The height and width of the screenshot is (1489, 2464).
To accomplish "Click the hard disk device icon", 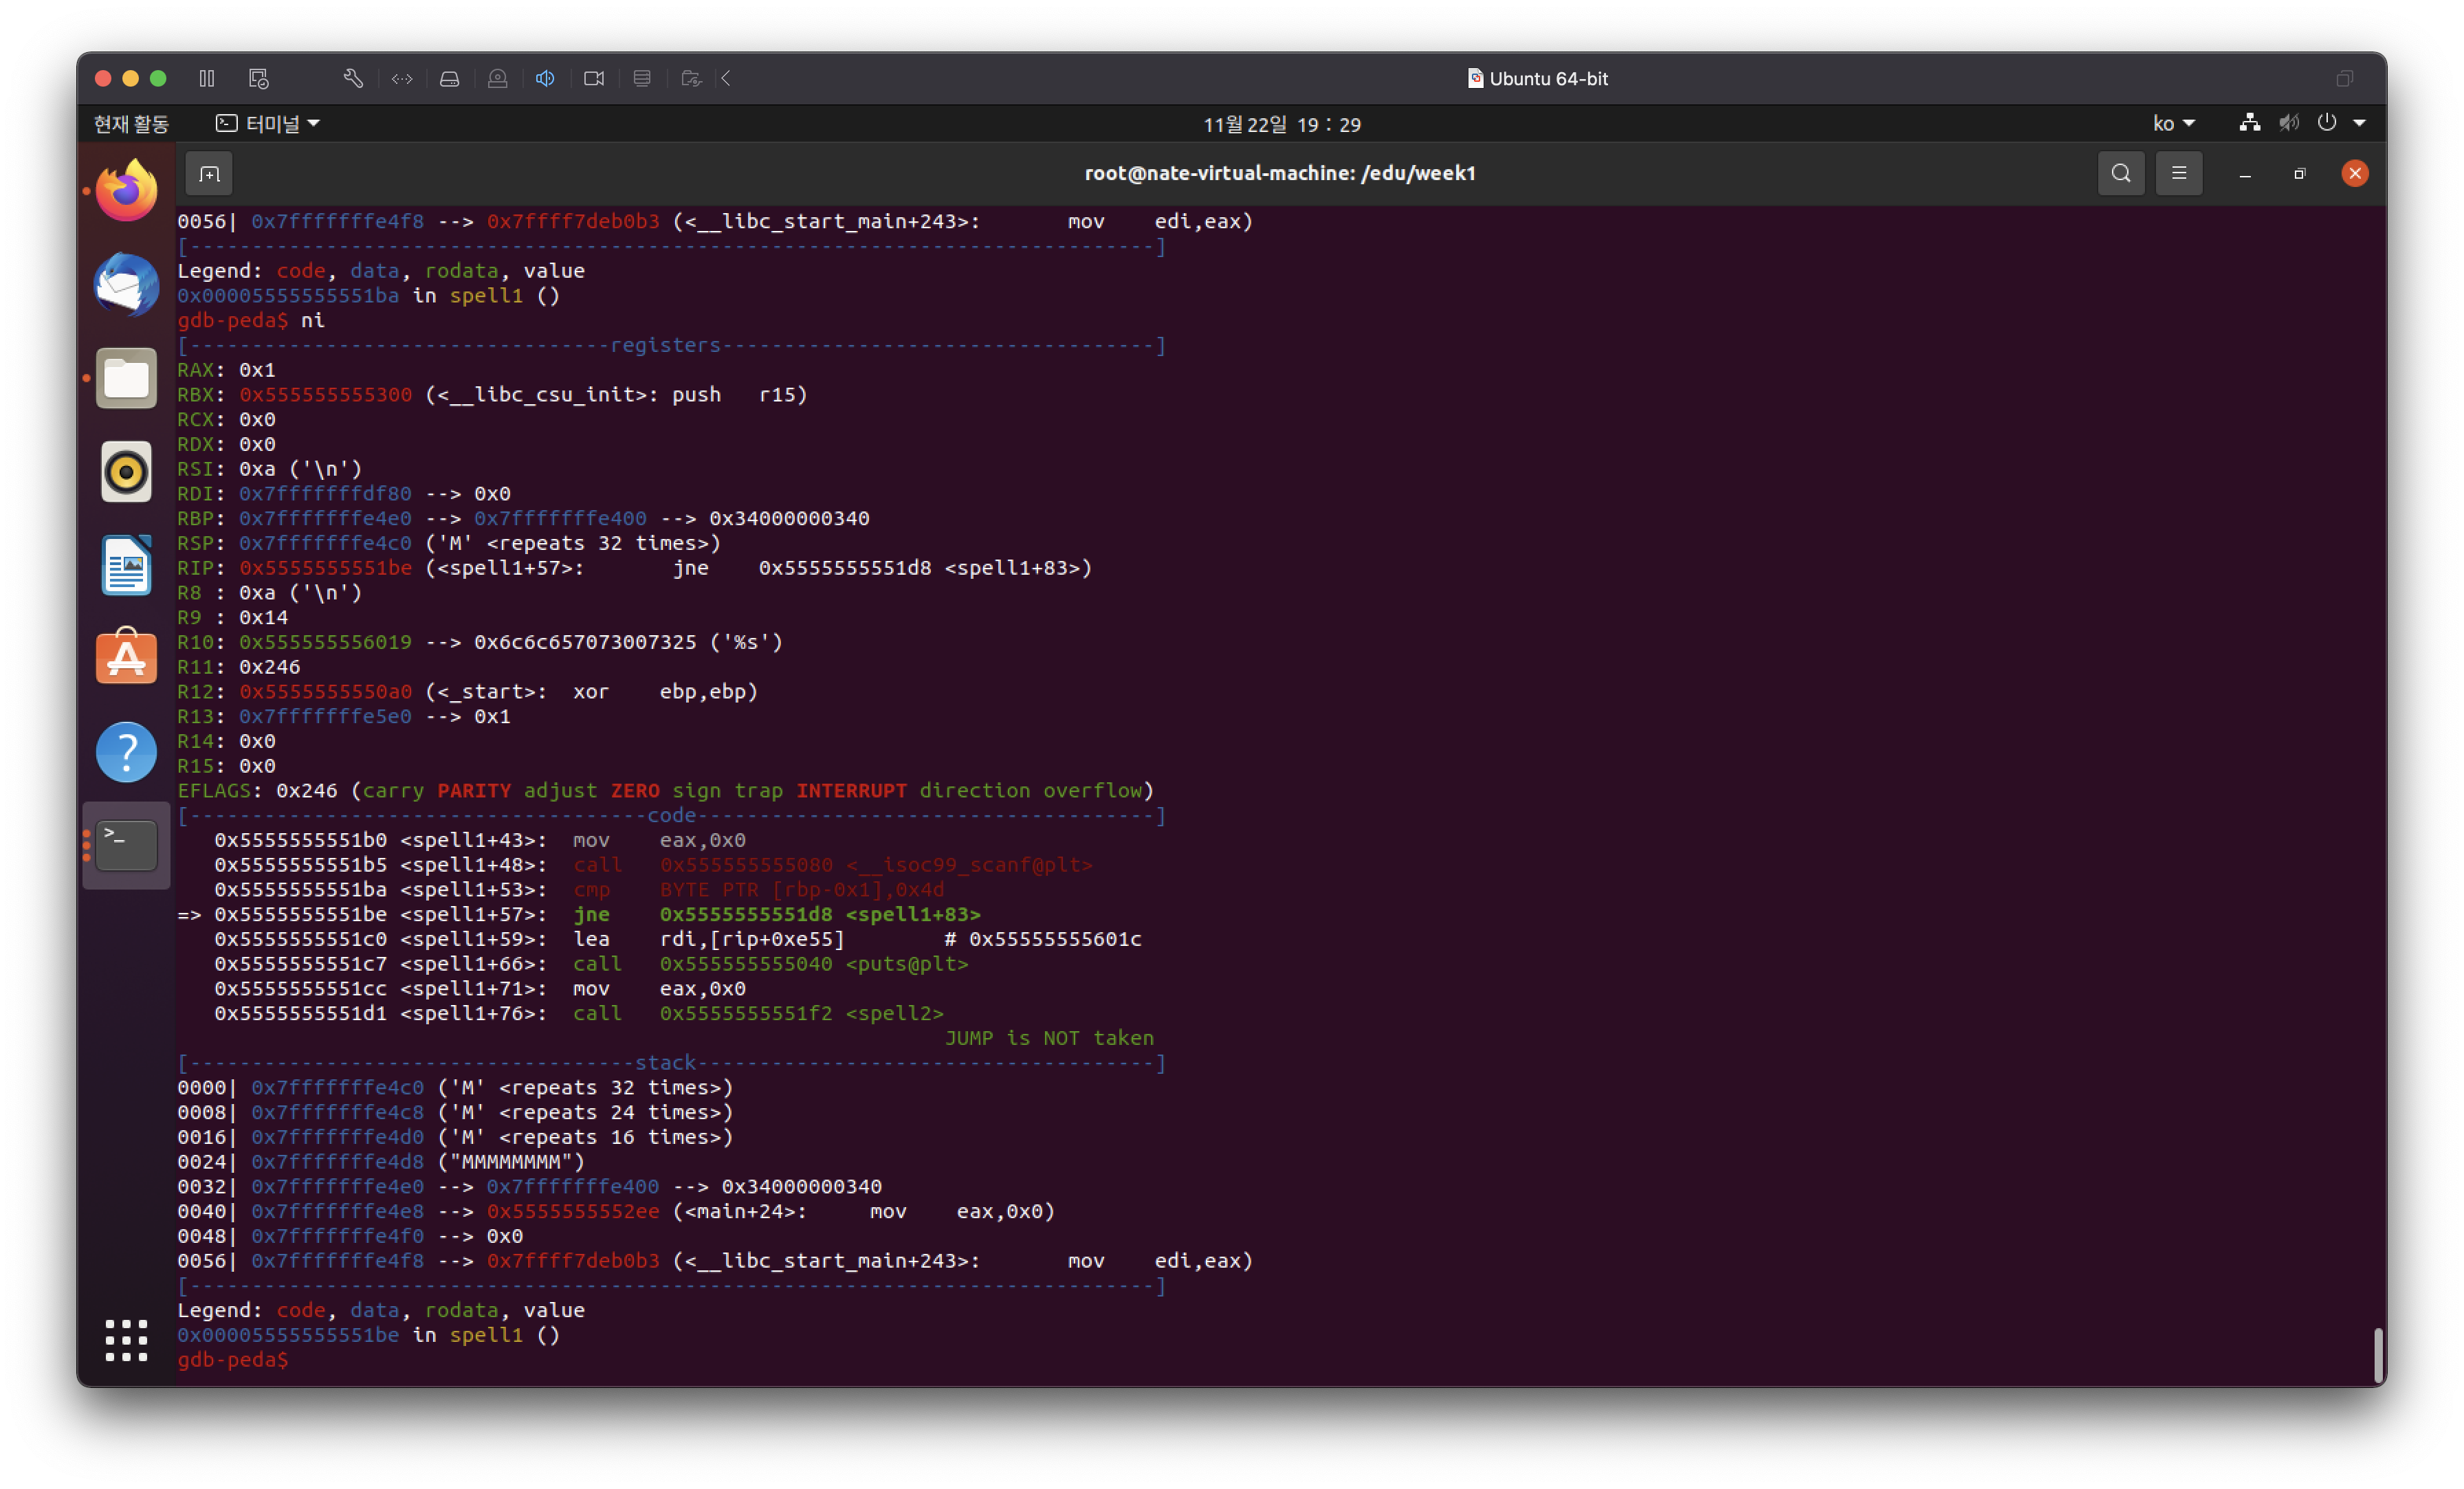I will point(450,78).
